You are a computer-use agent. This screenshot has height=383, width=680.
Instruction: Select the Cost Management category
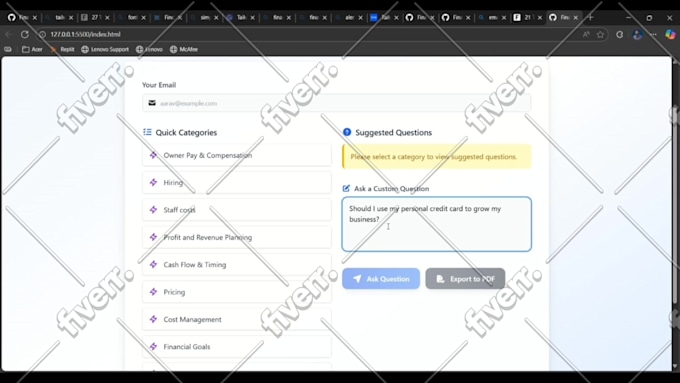(237, 319)
